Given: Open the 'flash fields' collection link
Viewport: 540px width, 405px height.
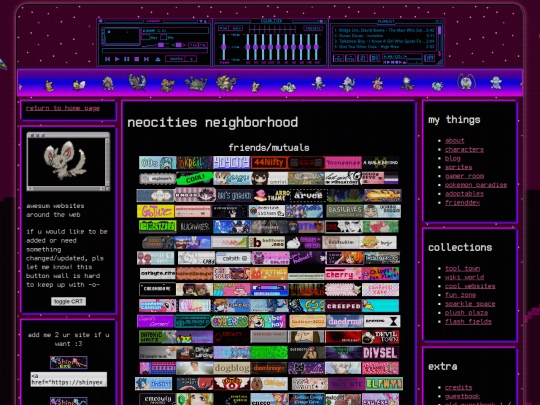Looking at the screenshot, I should pyautogui.click(x=468, y=322).
